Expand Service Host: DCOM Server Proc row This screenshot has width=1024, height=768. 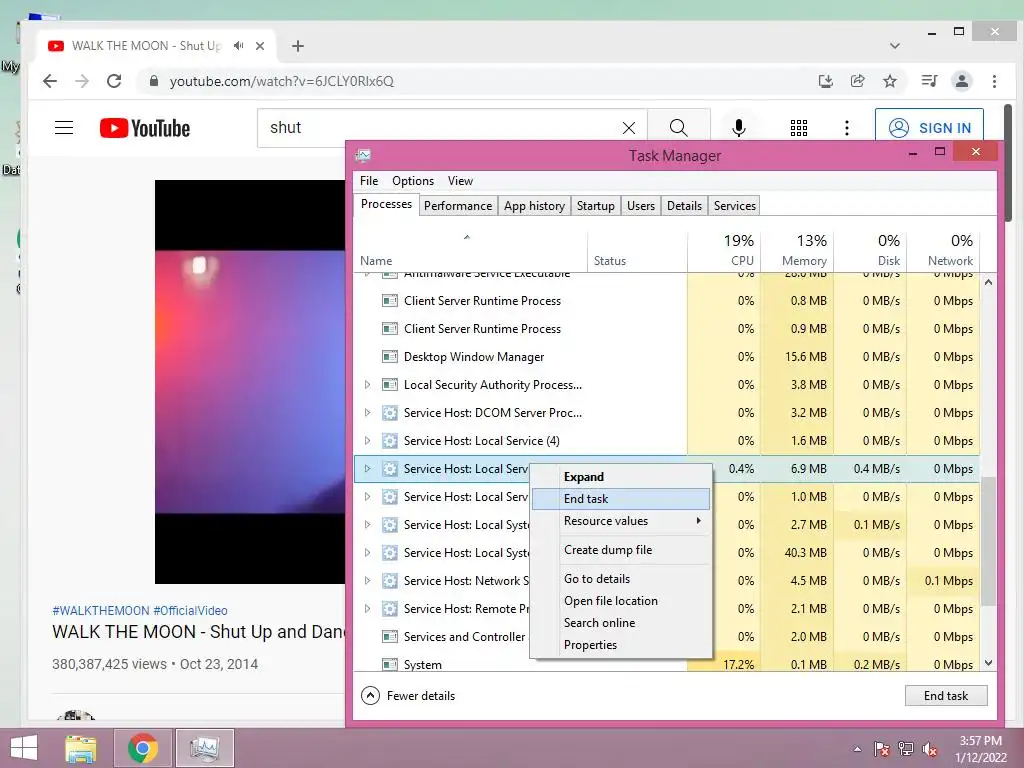point(367,413)
